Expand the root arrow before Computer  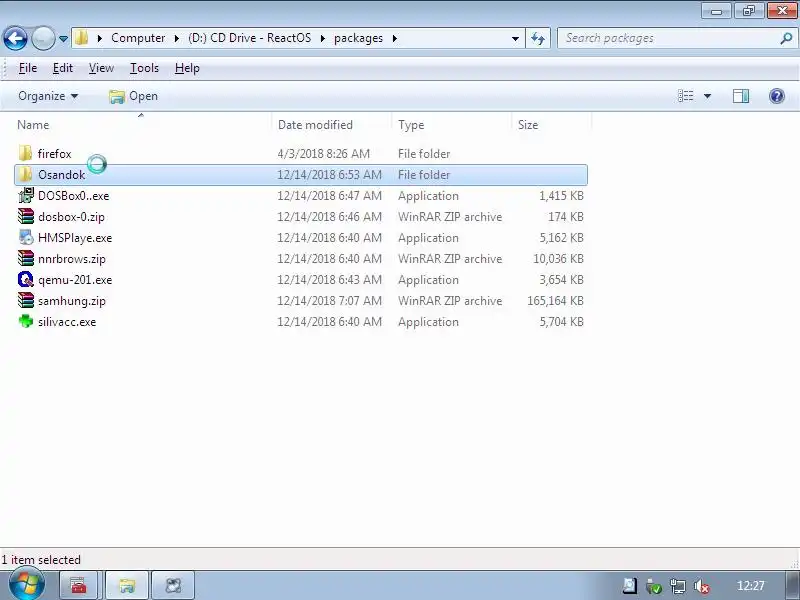[99, 38]
